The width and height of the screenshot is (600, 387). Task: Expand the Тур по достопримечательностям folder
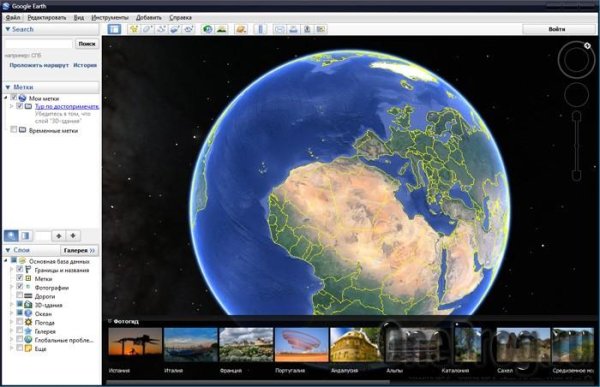pyautogui.click(x=11, y=106)
